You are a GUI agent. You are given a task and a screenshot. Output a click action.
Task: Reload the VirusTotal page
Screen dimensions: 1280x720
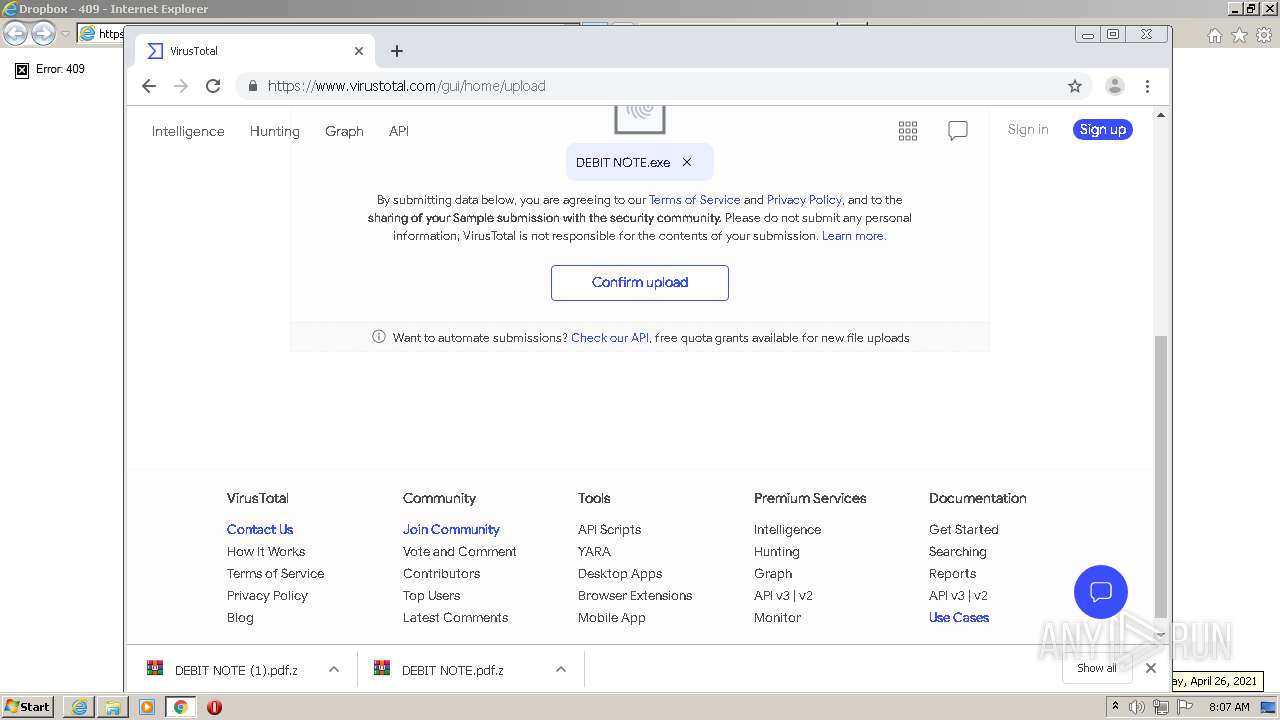click(x=213, y=86)
